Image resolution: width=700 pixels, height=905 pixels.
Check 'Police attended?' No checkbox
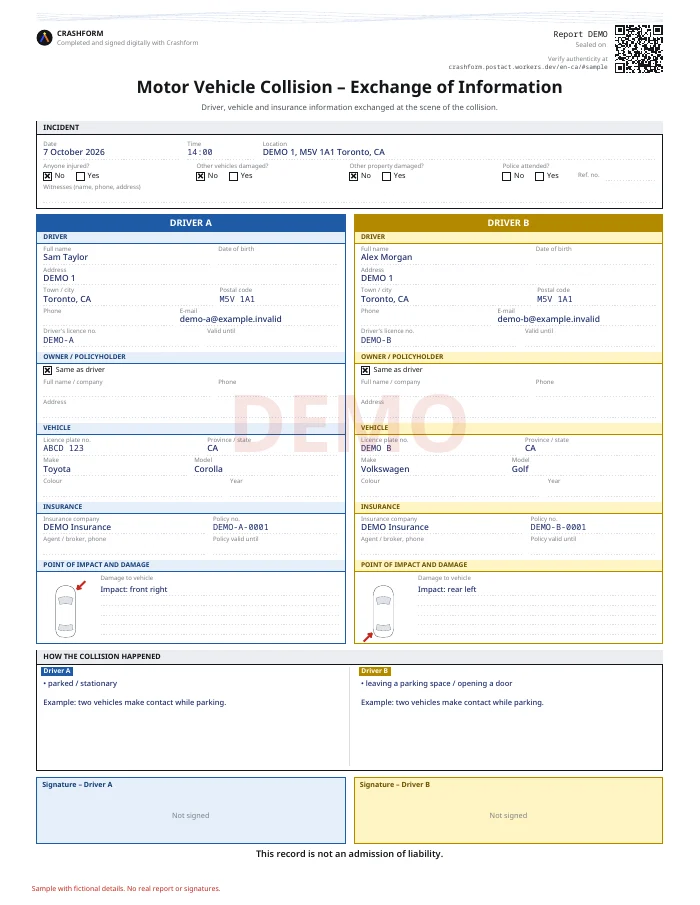tap(506, 176)
